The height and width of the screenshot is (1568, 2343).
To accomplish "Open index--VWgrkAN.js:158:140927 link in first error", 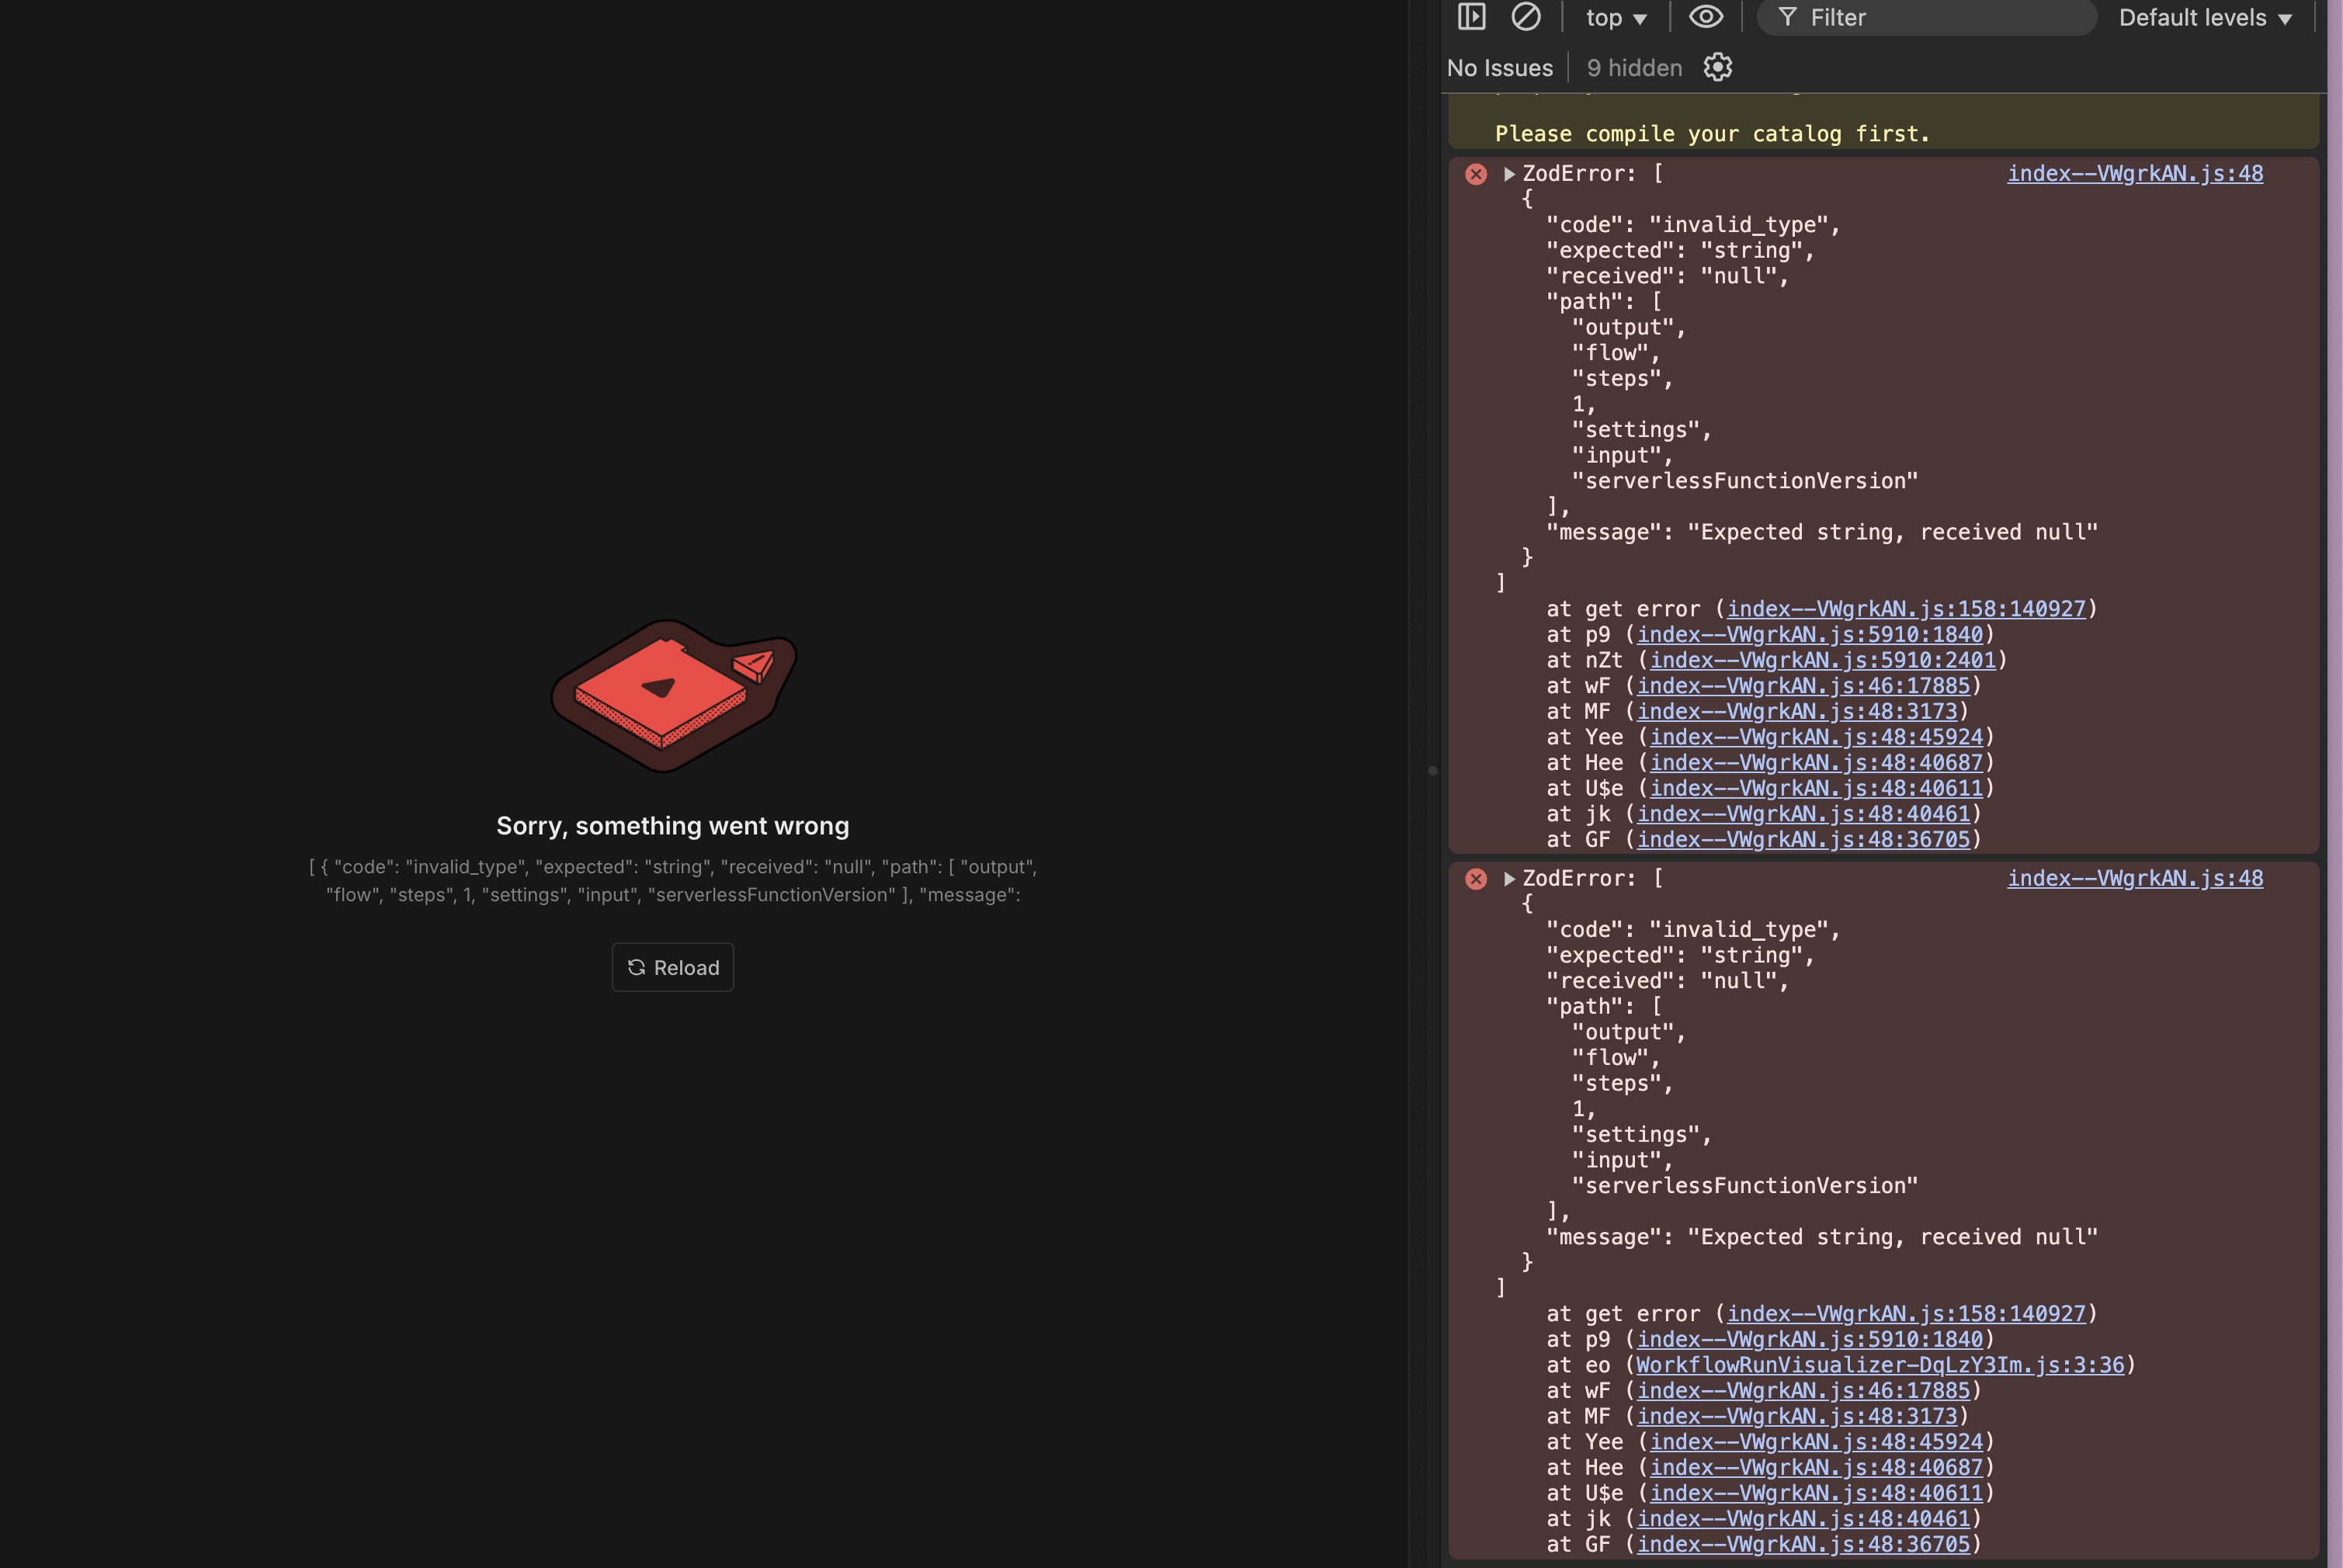I will [x=1906, y=609].
